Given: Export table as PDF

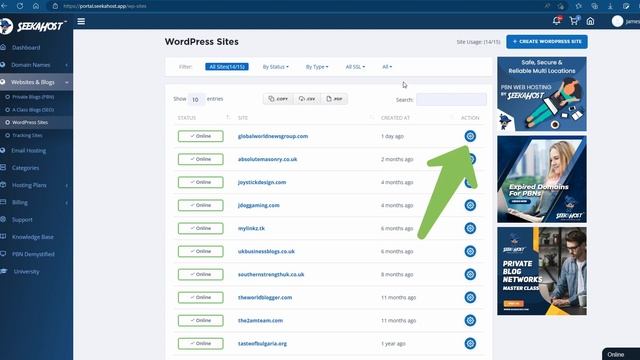Looking at the screenshot, I should (334, 99).
